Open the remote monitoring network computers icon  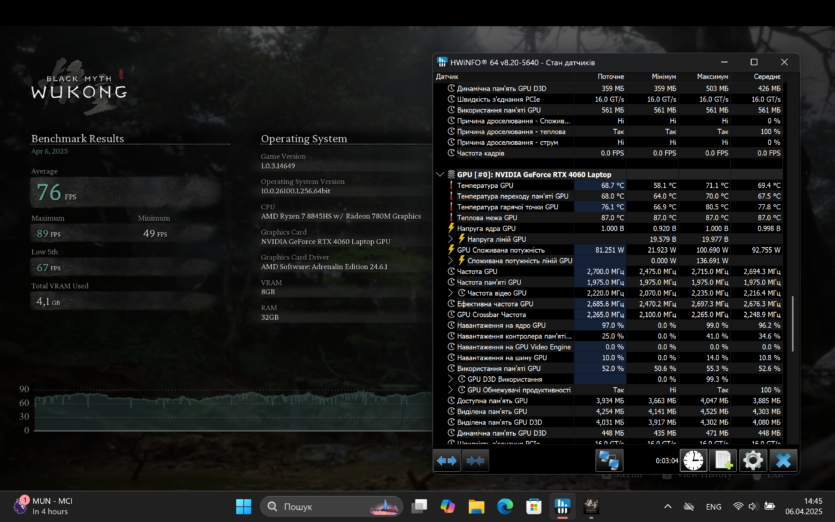[609, 460]
